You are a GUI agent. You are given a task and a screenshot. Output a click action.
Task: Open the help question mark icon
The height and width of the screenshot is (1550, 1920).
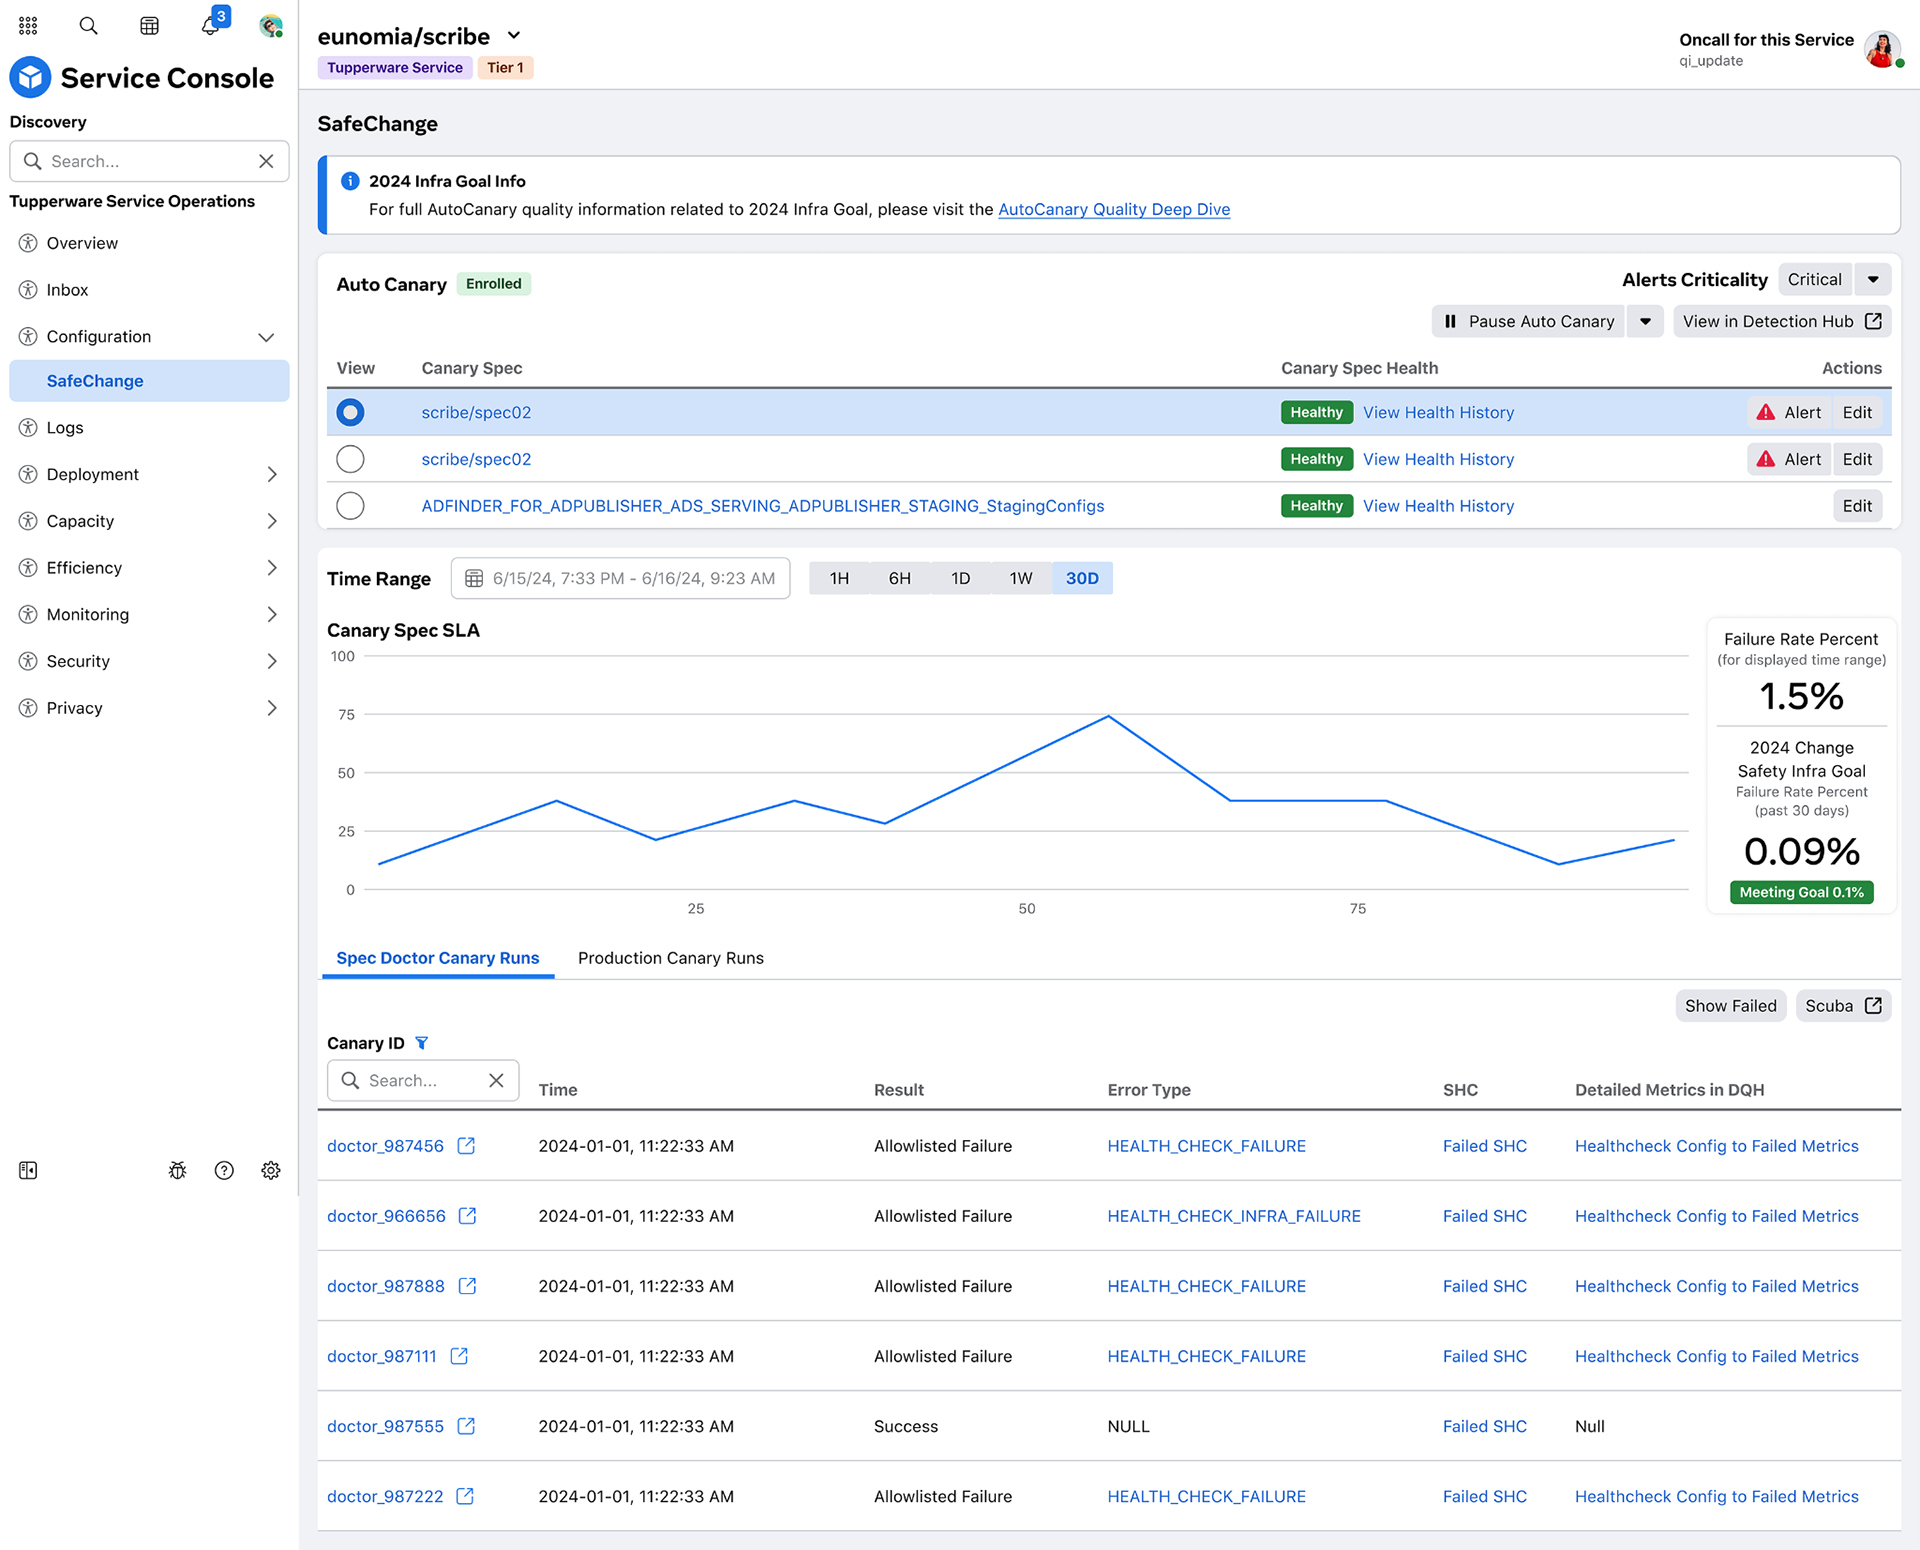(x=224, y=1170)
